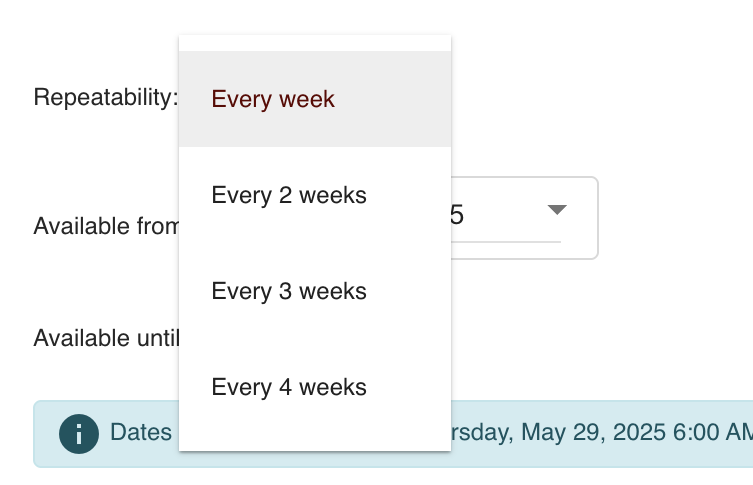Click the "Repeatability:" label
The height and width of the screenshot is (485, 753).
point(106,97)
